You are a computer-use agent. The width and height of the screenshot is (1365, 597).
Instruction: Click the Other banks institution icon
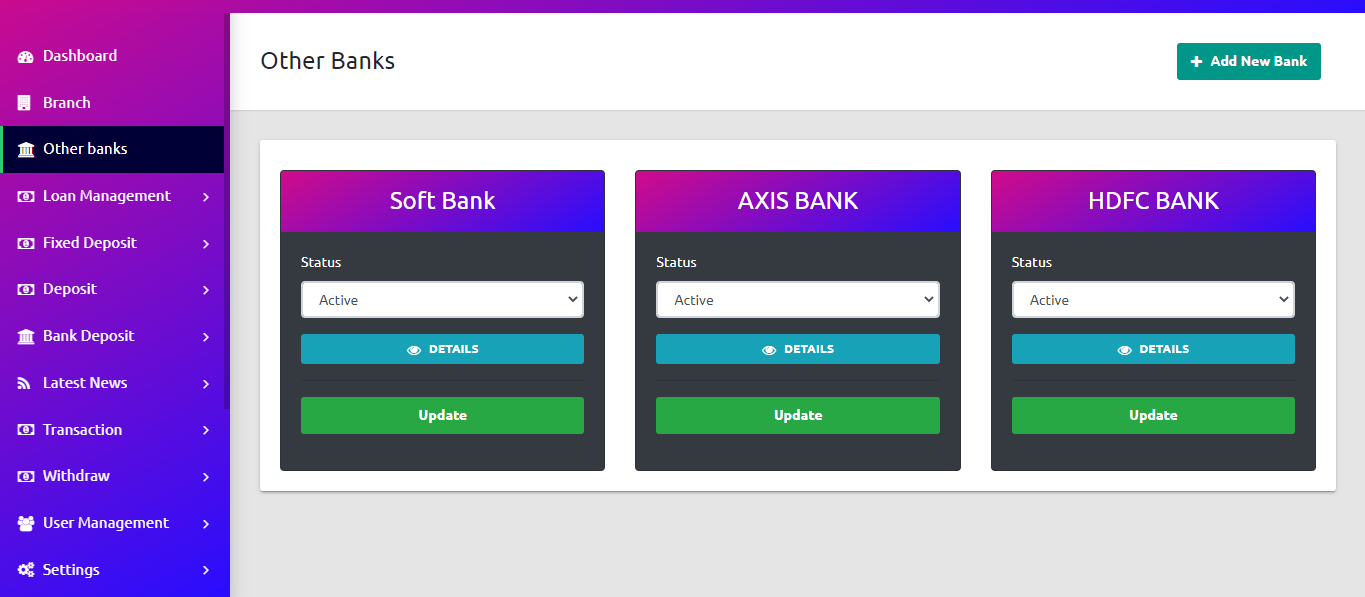click(x=26, y=150)
